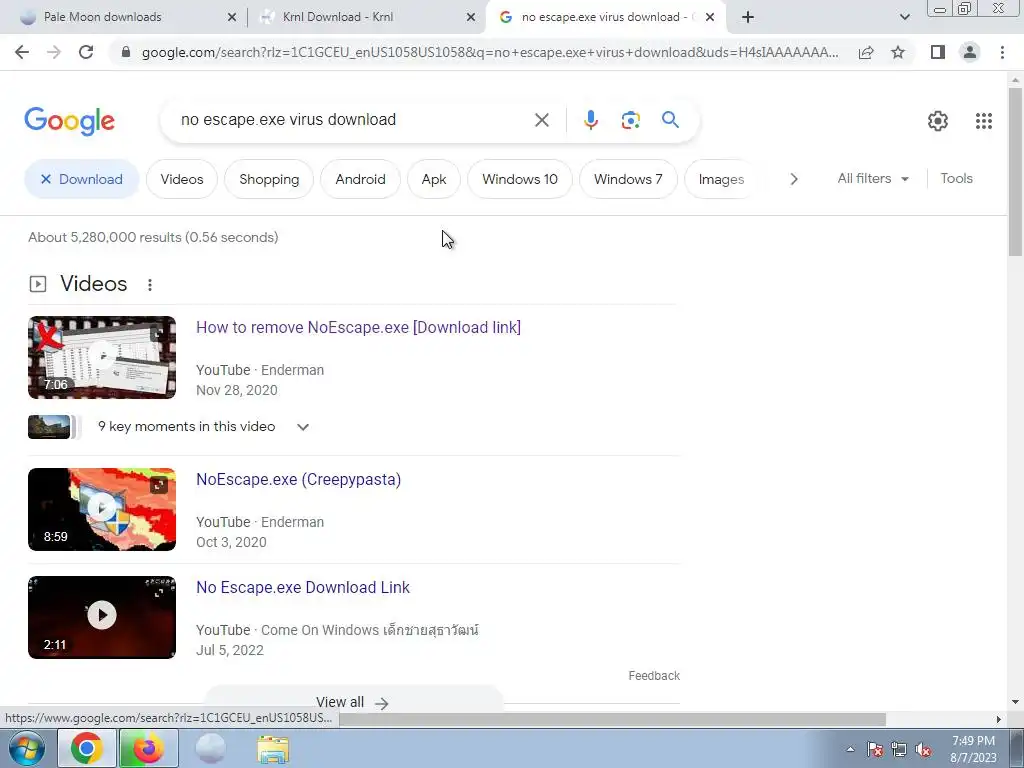This screenshot has height=768, width=1024.
Task: Open the browser side panel
Action: (938, 52)
